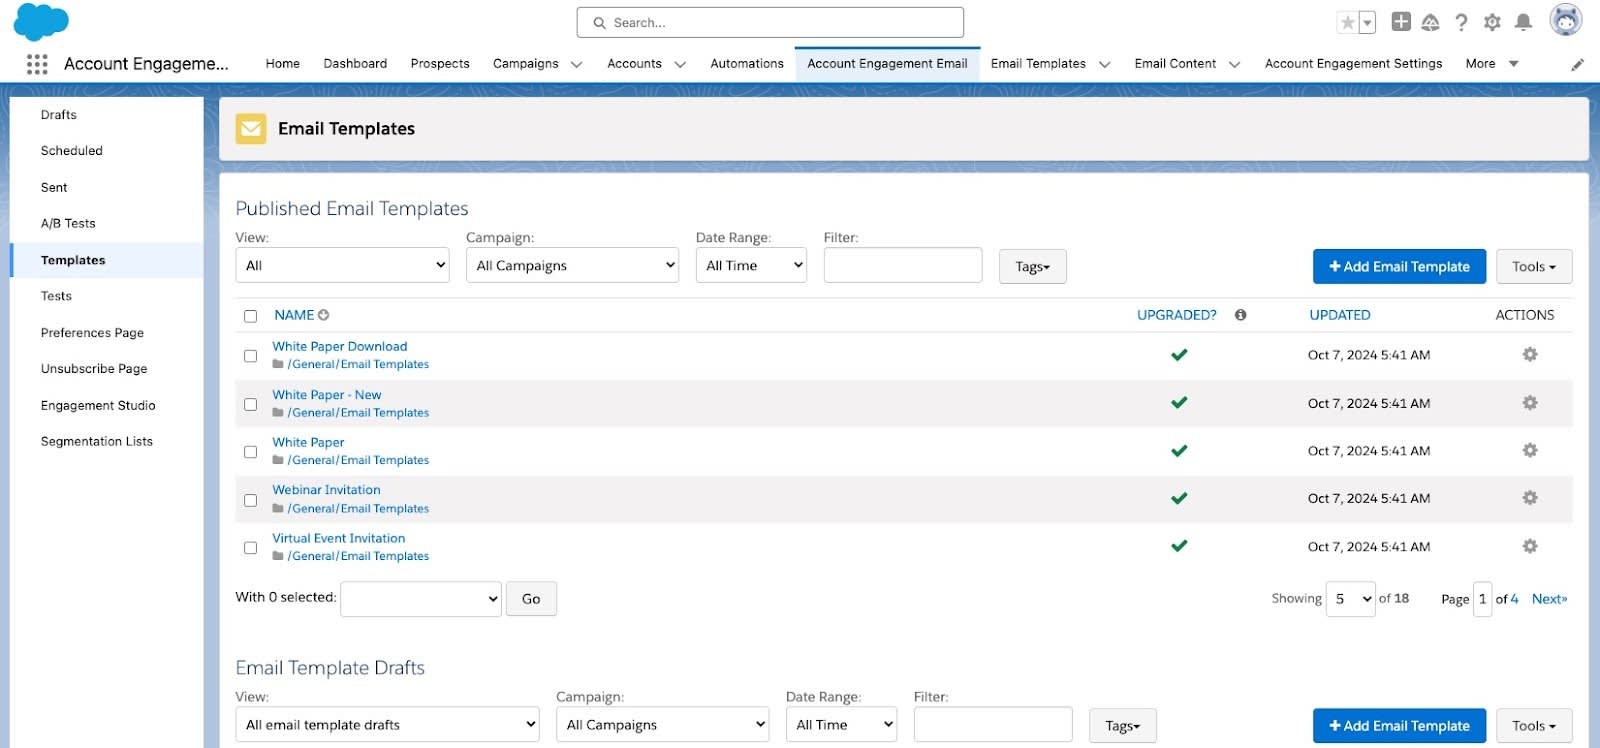
Task: Click the NAME column sort icon
Action: (x=324, y=315)
